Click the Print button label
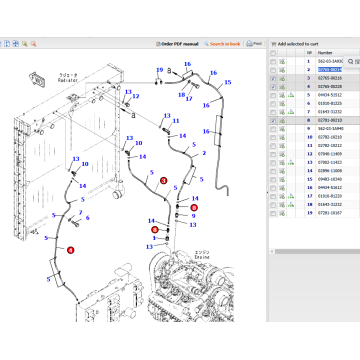This screenshot has height=360, width=360. [x=258, y=44]
